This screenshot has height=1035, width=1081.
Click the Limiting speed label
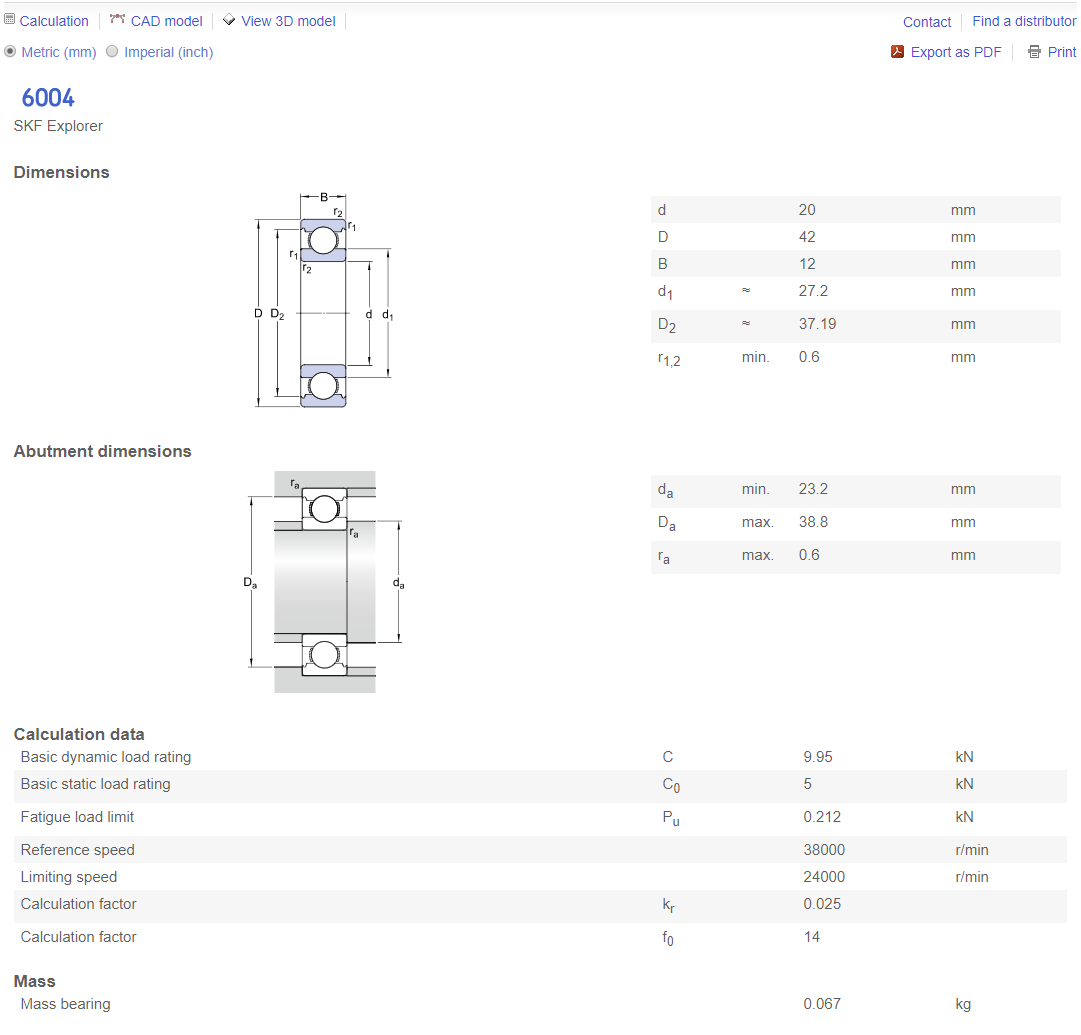[69, 877]
